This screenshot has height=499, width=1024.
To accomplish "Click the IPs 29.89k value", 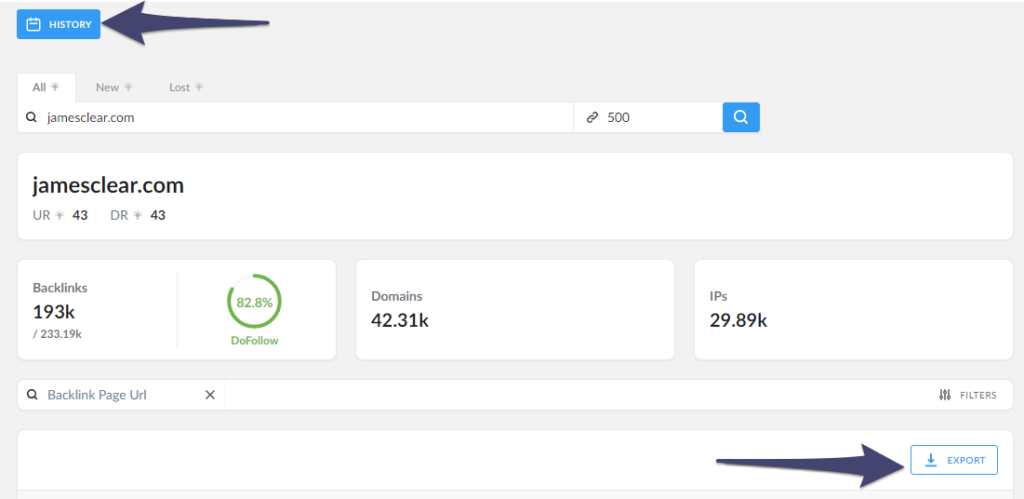I will point(738,321).
